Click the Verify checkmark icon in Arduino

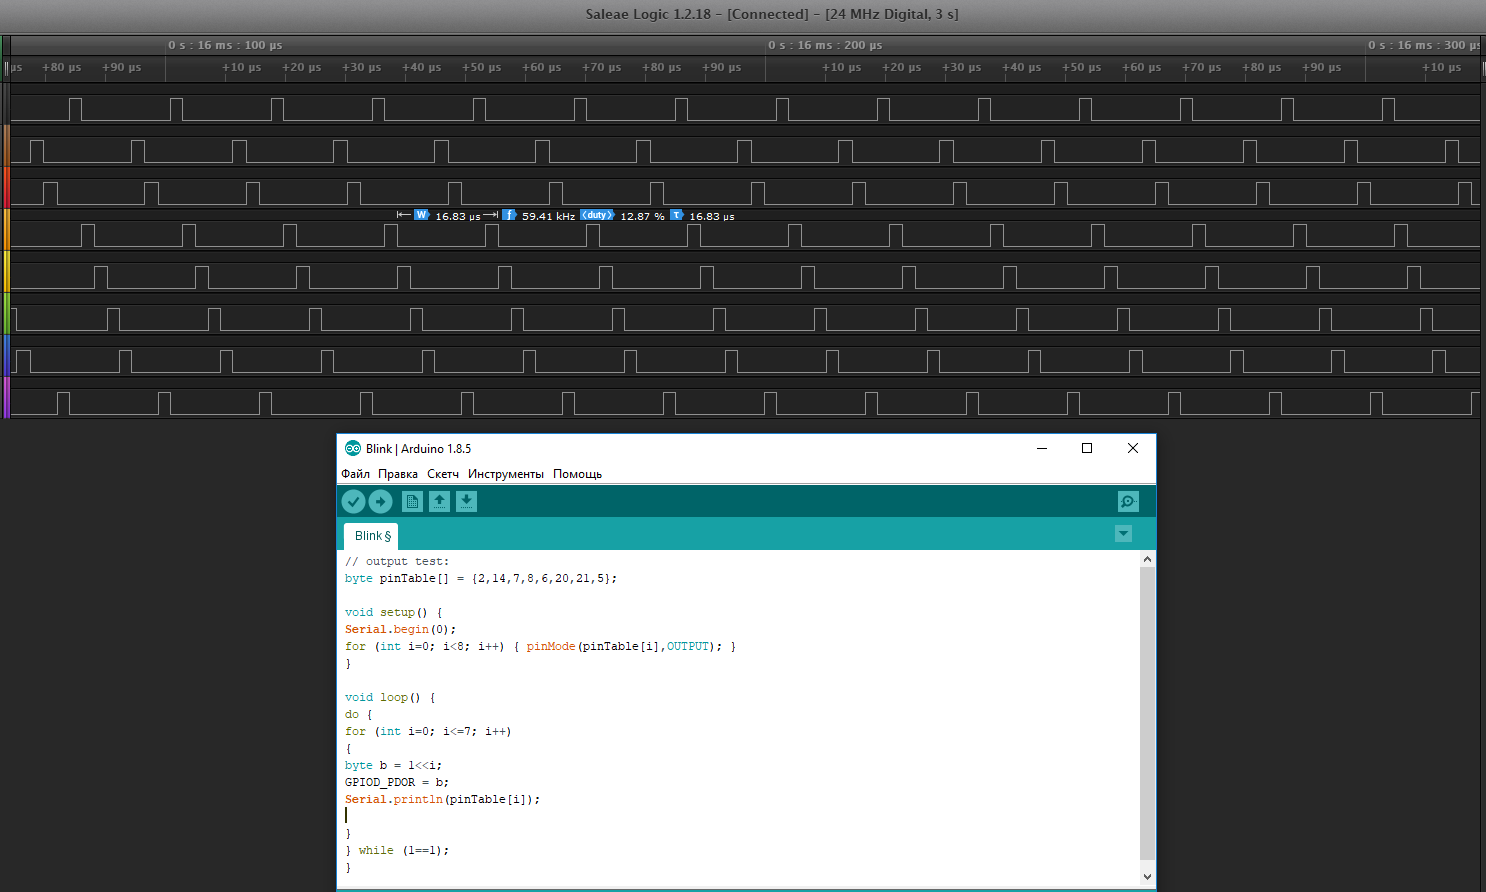tap(353, 502)
